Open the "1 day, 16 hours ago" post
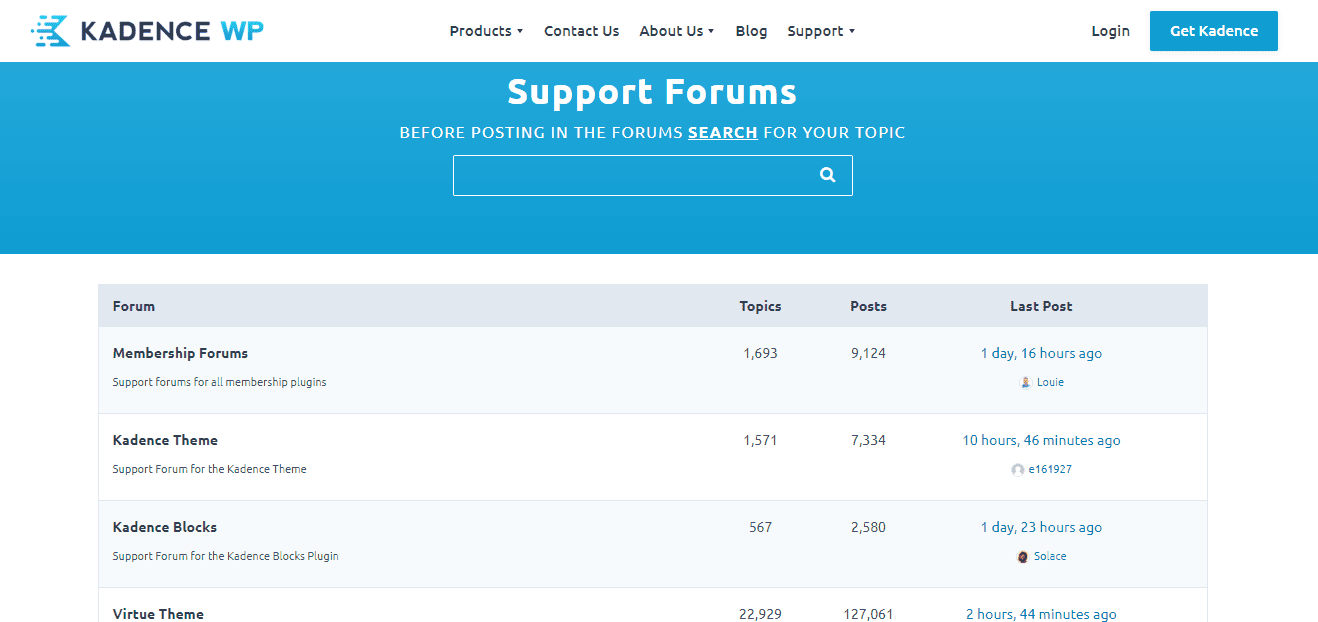Image resolution: width=1318 pixels, height=622 pixels. (1041, 353)
